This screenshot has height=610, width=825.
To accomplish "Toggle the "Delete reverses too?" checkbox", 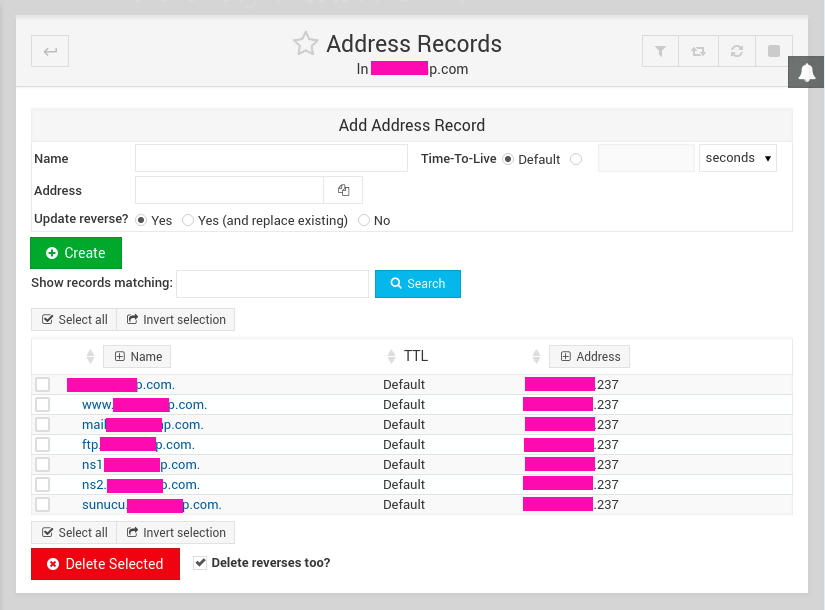I will (200, 563).
